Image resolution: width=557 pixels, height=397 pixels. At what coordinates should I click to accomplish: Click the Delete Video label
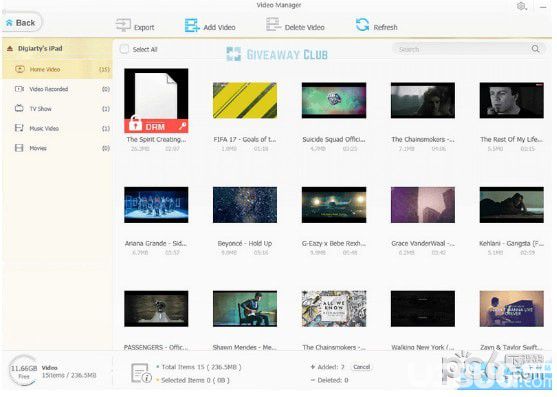coord(304,27)
